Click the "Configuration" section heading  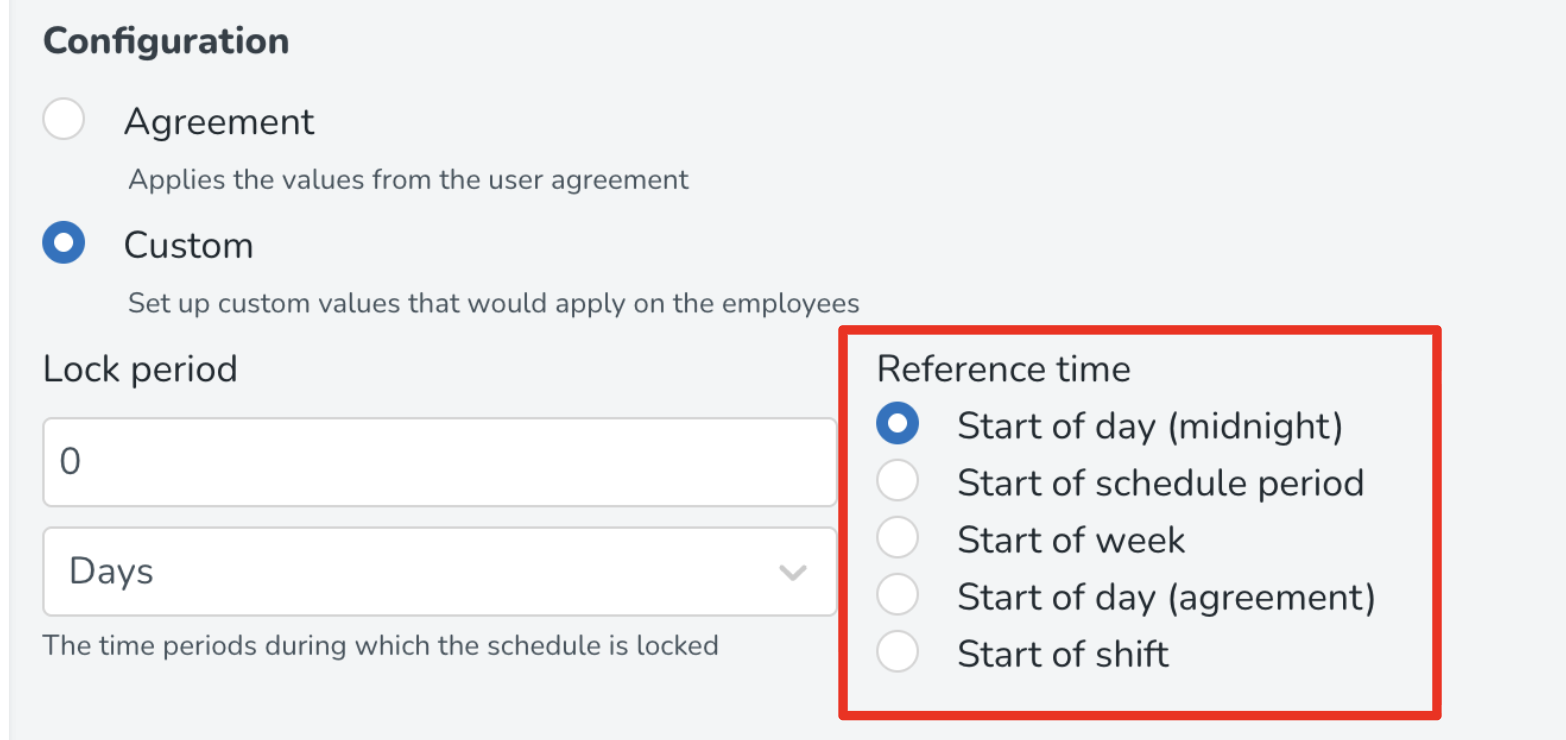click(x=166, y=42)
